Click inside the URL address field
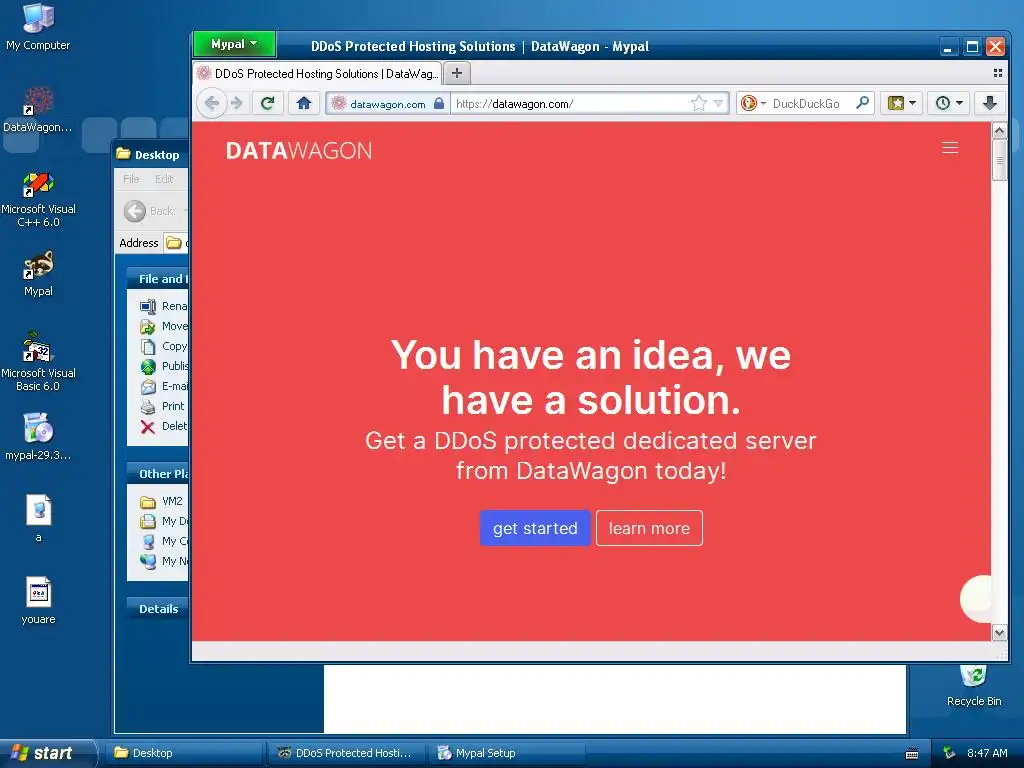 point(568,103)
